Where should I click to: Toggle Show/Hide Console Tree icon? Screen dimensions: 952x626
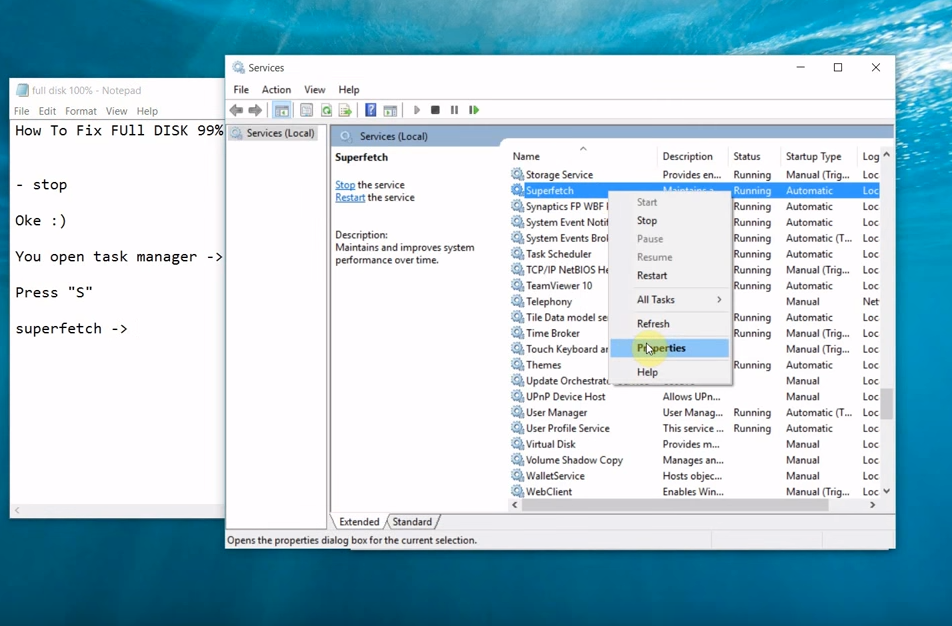point(282,110)
